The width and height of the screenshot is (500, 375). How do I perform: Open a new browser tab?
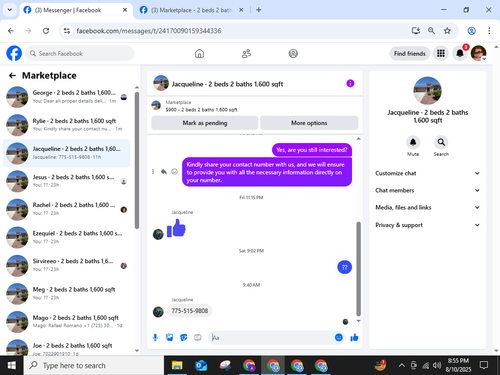click(x=259, y=10)
